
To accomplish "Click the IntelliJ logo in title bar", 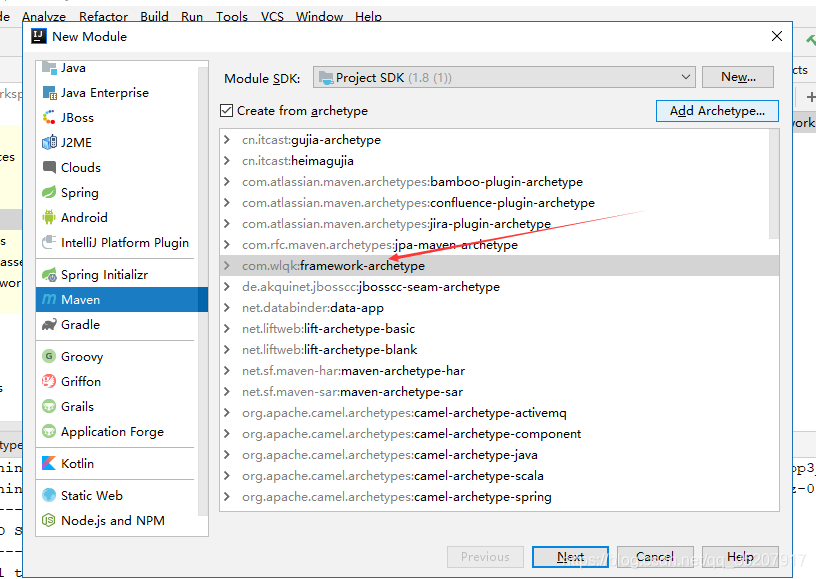I will (39, 36).
